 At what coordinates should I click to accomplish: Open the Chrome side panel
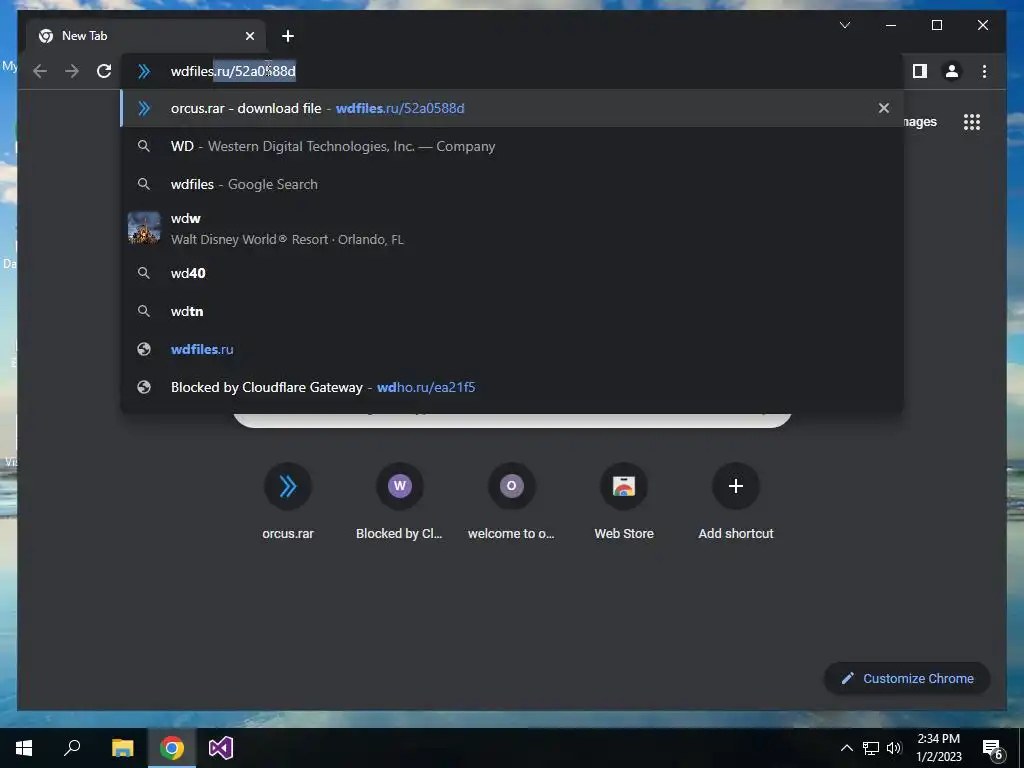920,71
